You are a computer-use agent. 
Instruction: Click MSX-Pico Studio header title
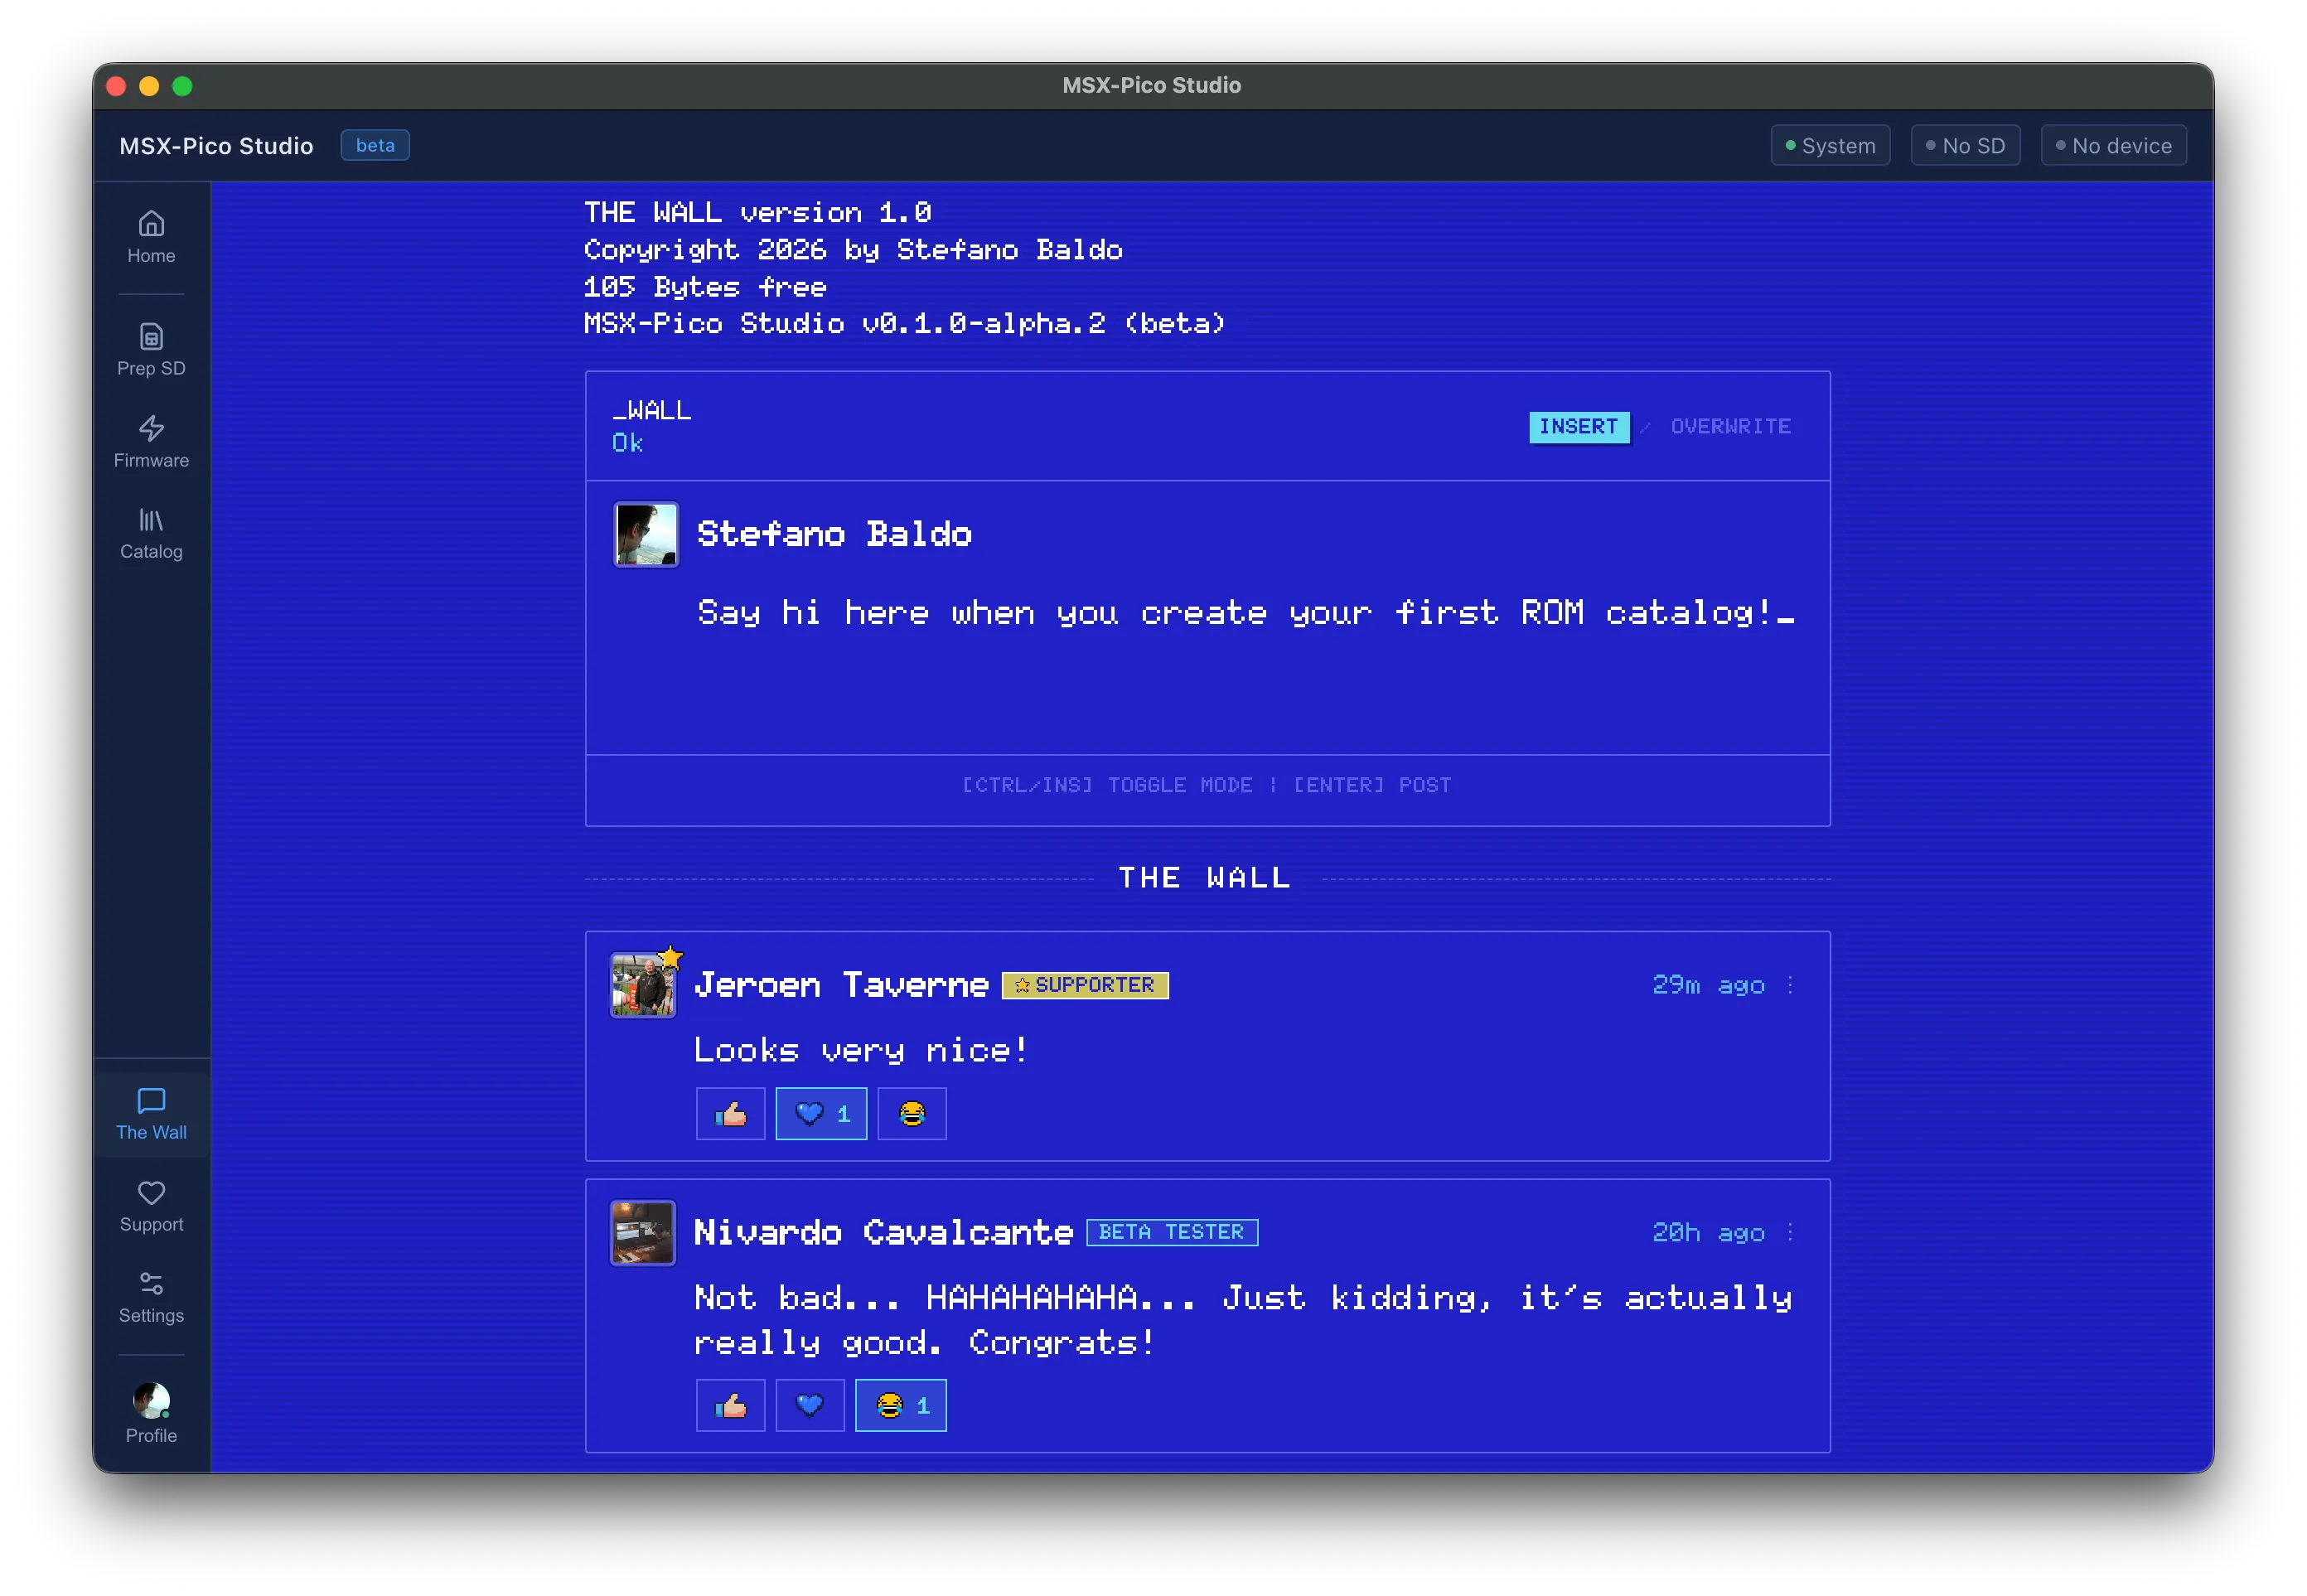[216, 146]
